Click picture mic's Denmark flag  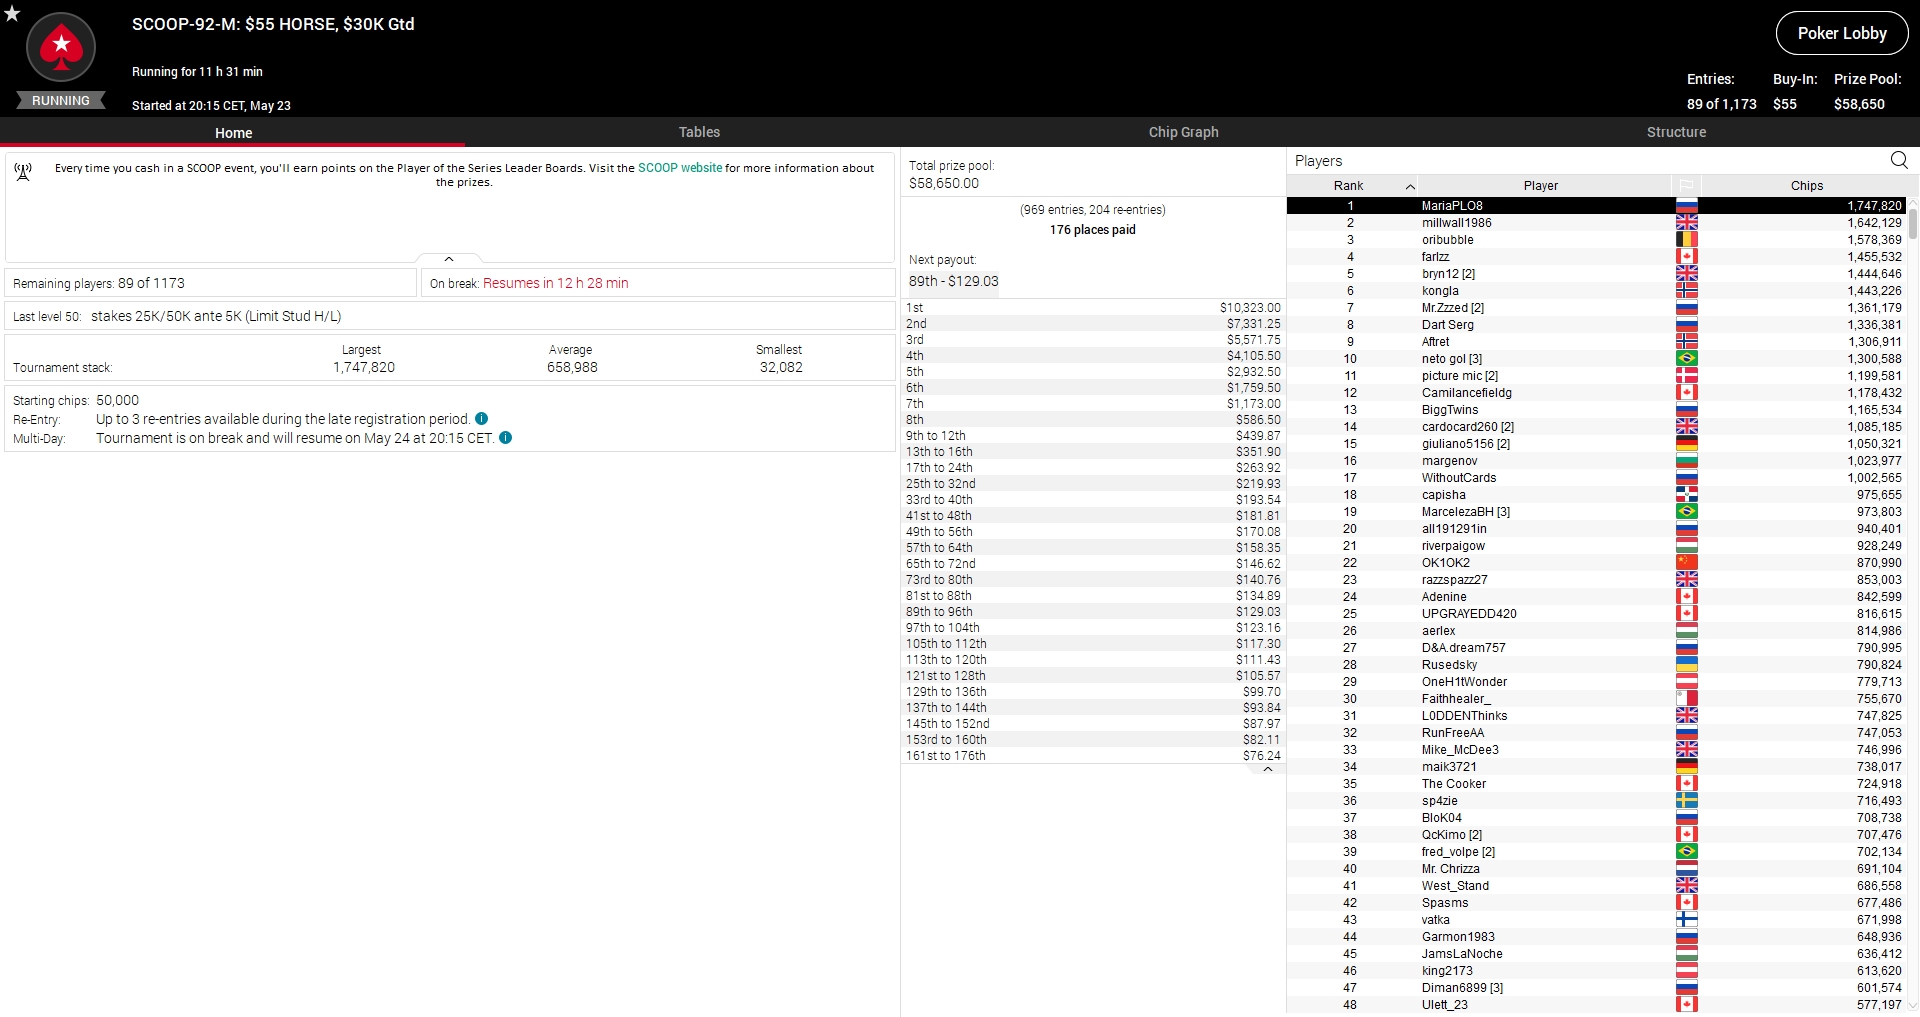pos(1686,376)
